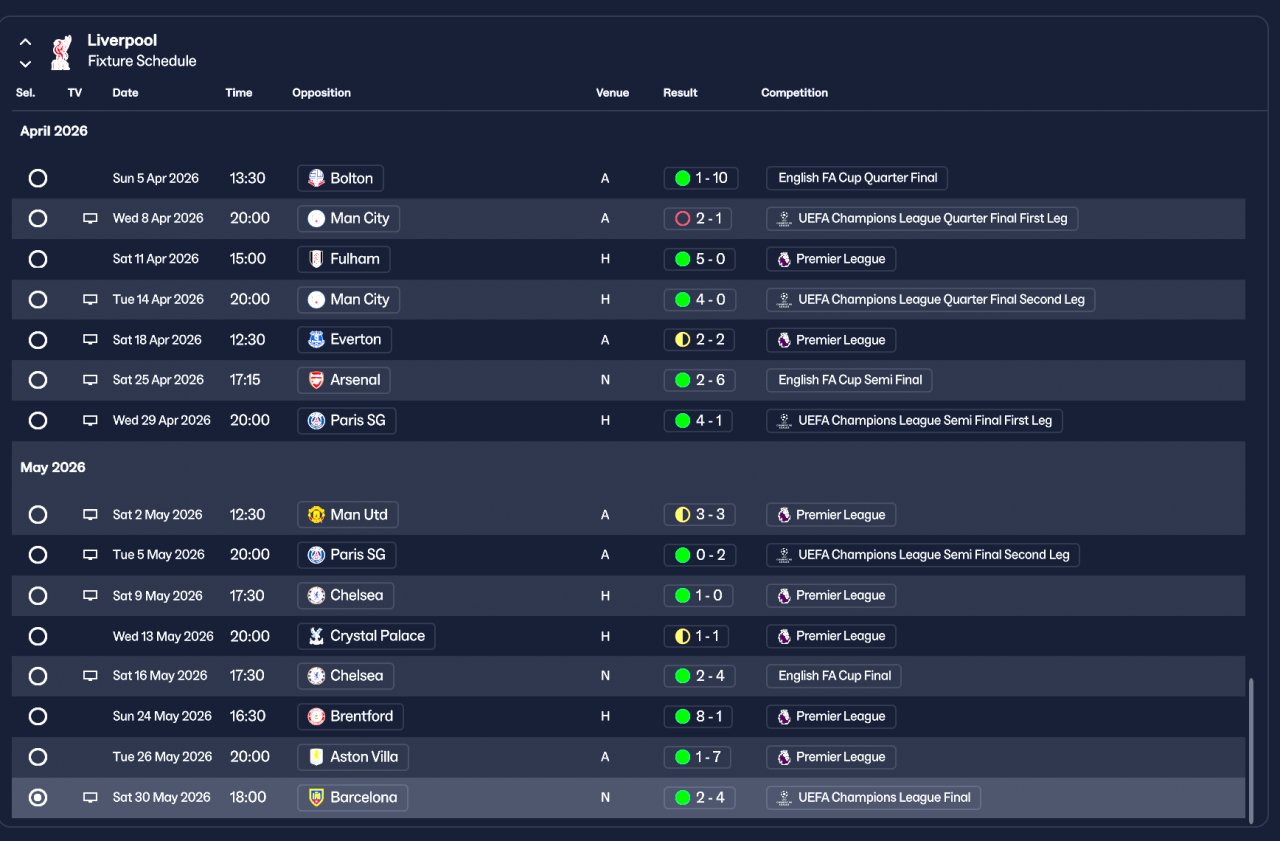
Task: Click the Bolton club badge
Action: tap(316, 178)
